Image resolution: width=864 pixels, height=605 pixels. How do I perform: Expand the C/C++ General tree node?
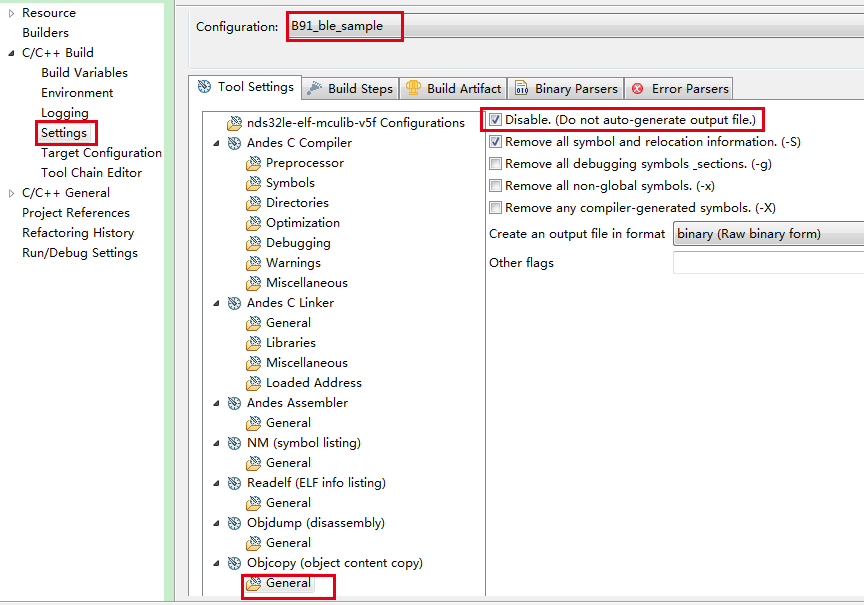11,193
